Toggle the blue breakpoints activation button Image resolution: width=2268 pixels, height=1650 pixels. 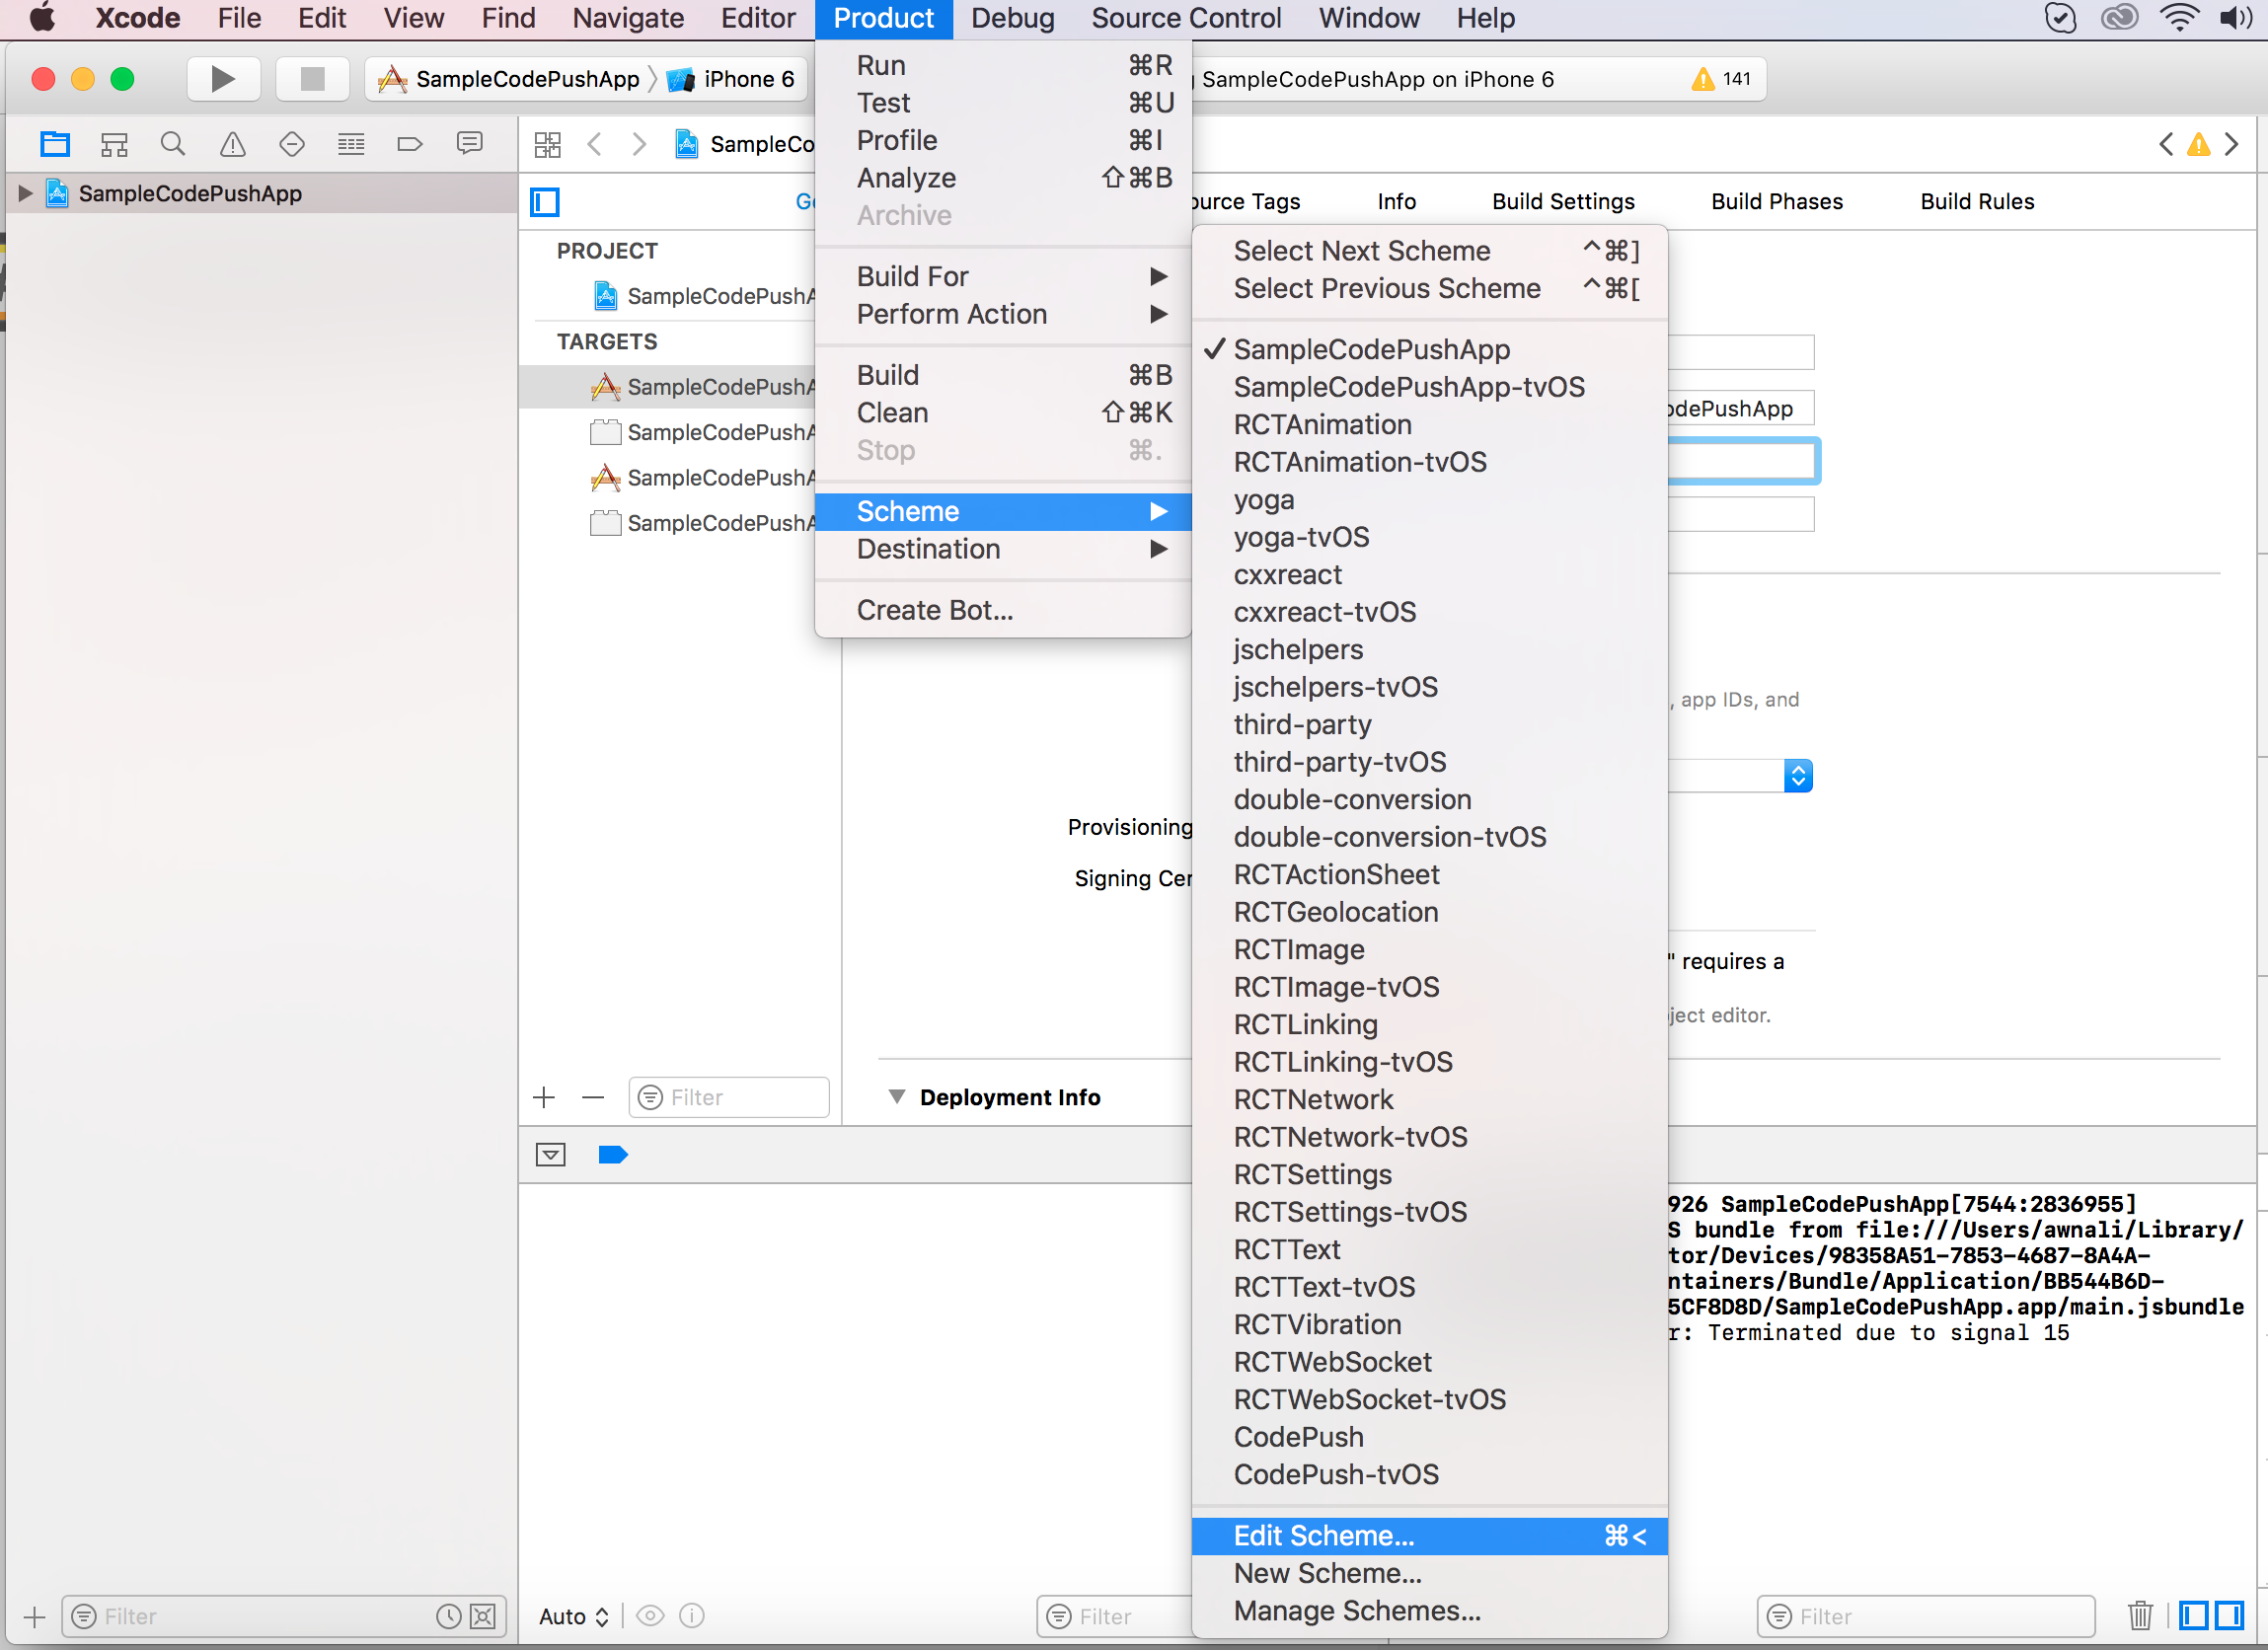pyautogui.click(x=612, y=1155)
